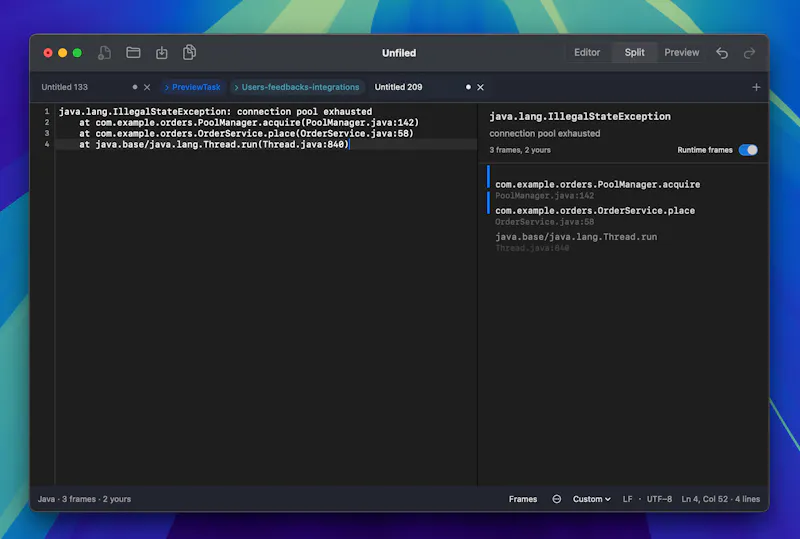Click editor line 1 exception text
This screenshot has width=800, height=539.
coord(215,111)
